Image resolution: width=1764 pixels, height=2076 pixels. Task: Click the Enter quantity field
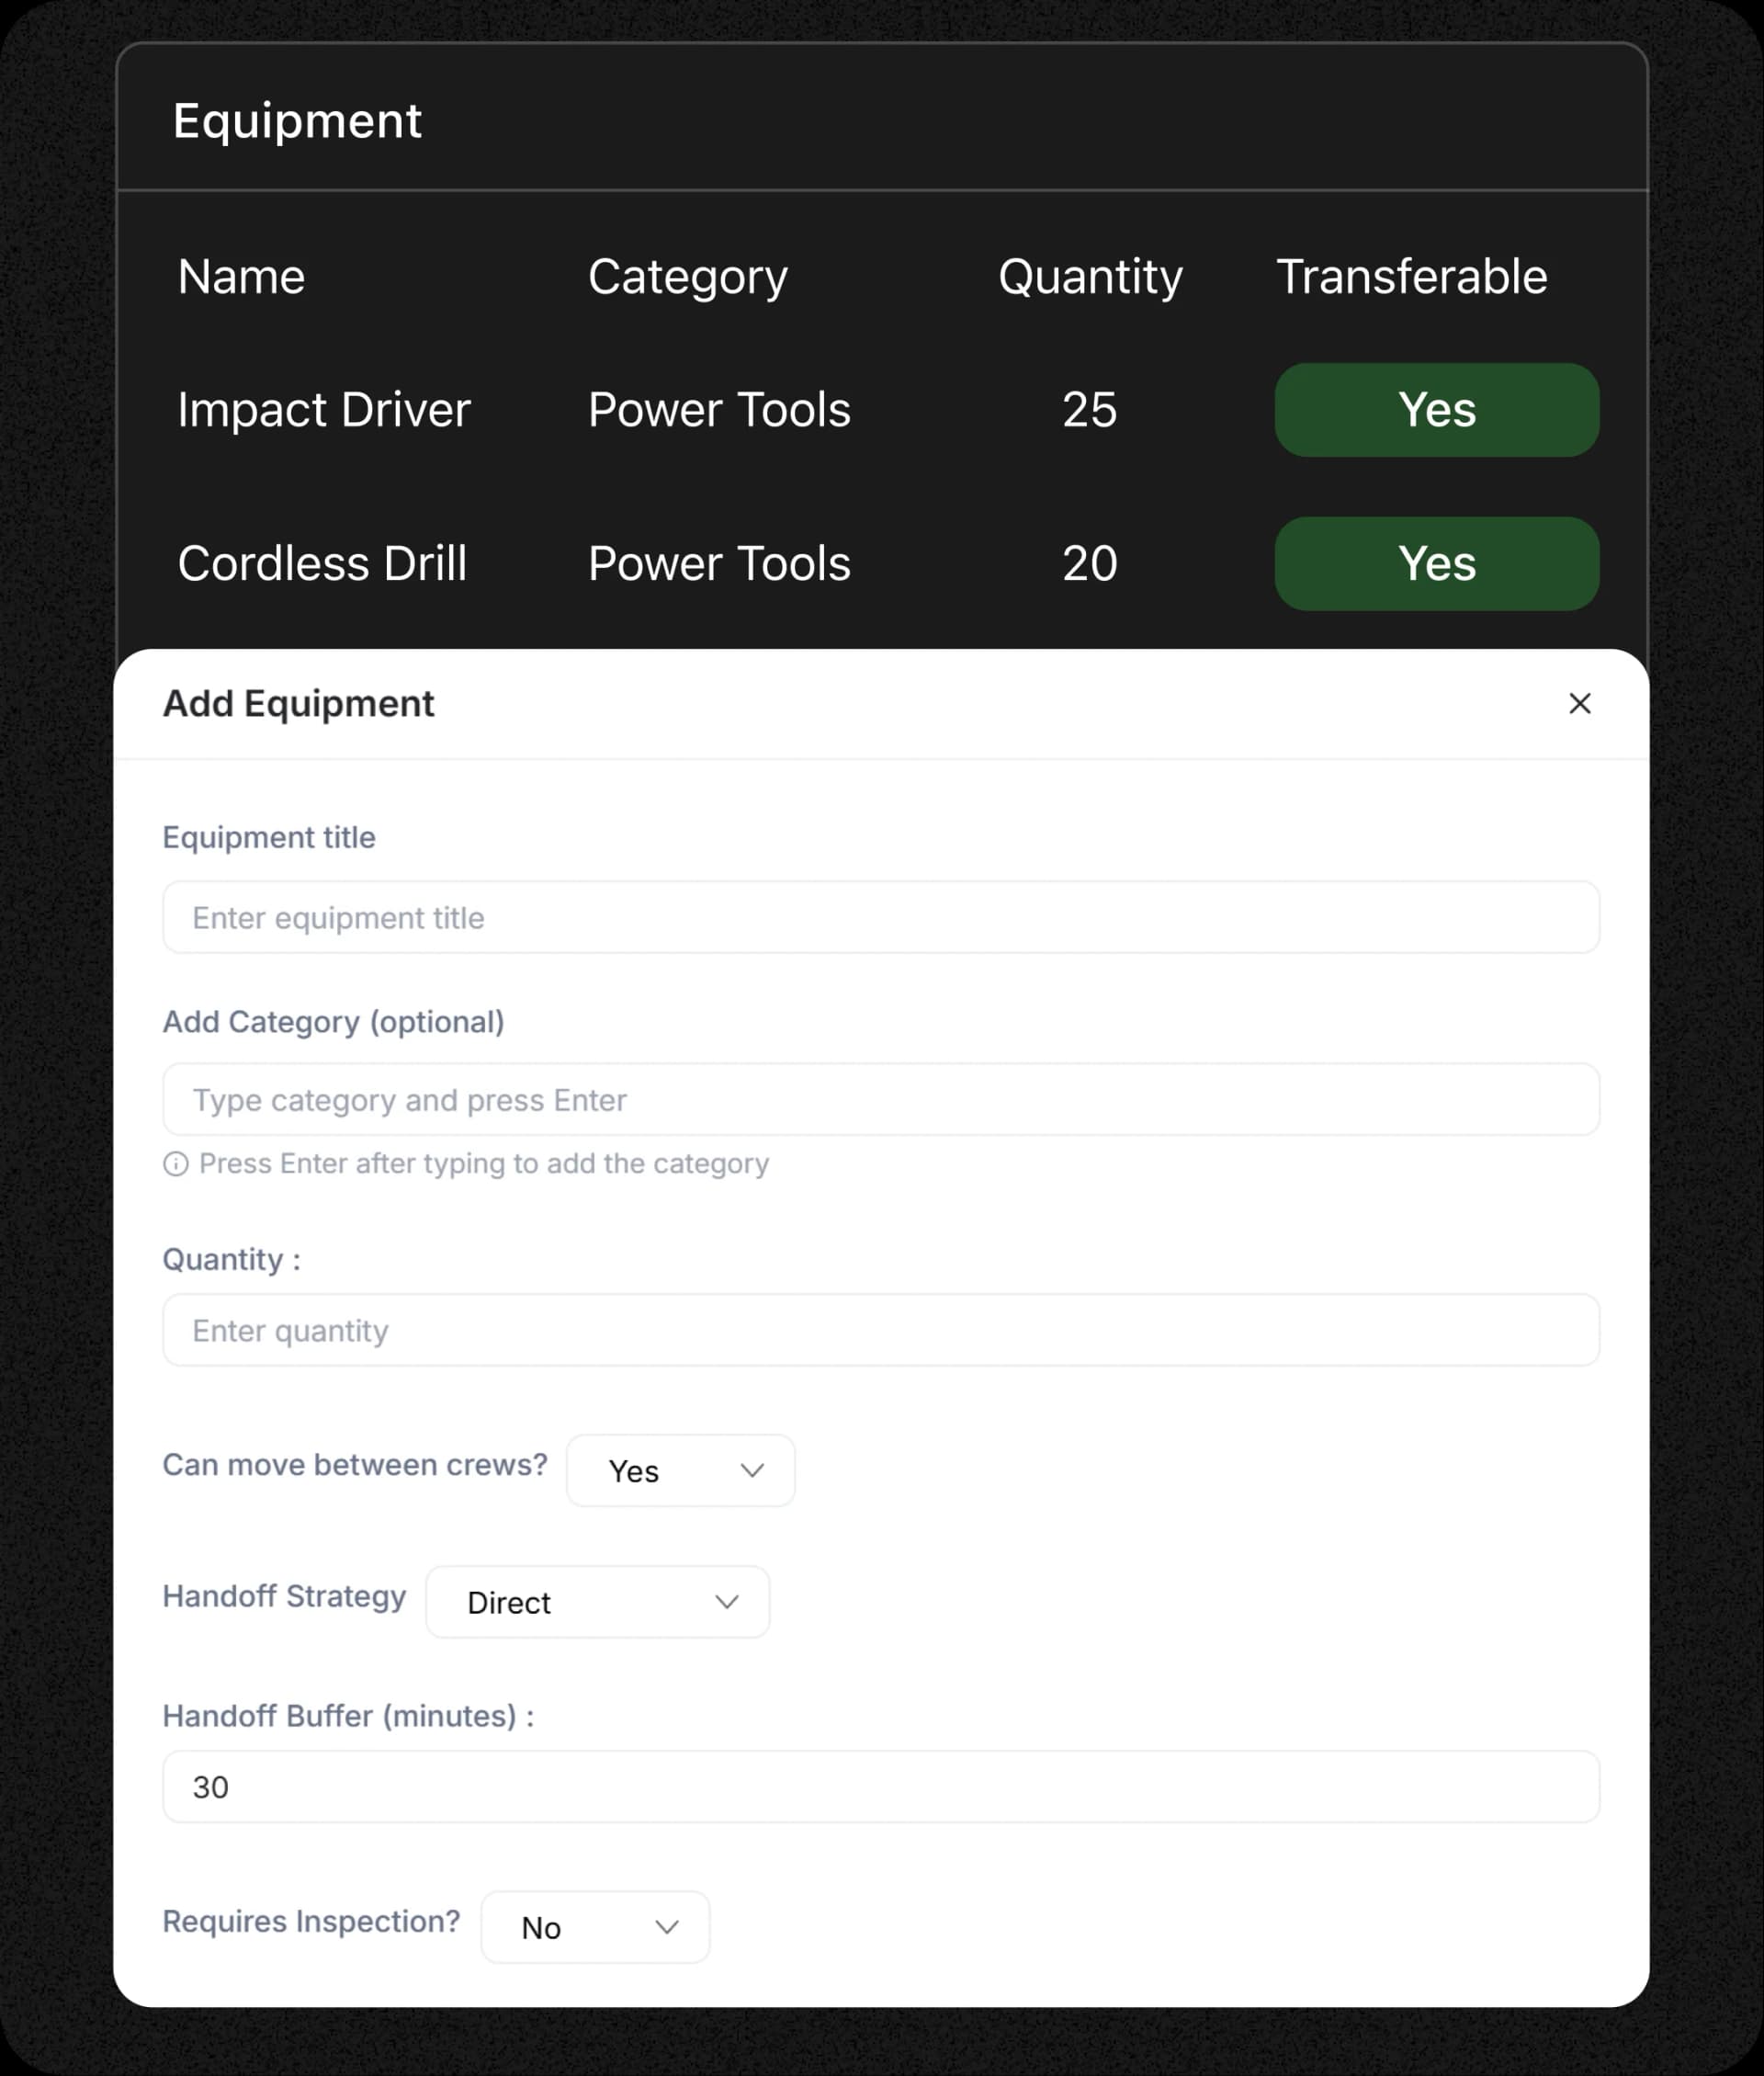pyautogui.click(x=880, y=1330)
